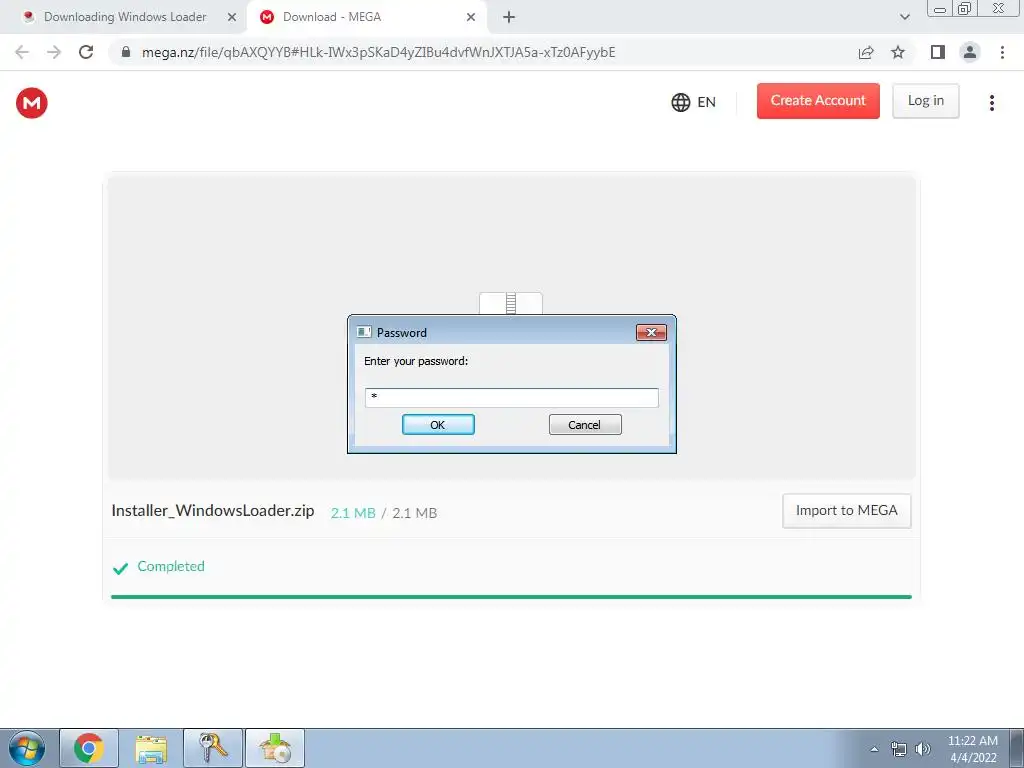This screenshot has height=768, width=1024.
Task: Click Import to MEGA button
Action: pyautogui.click(x=846, y=511)
